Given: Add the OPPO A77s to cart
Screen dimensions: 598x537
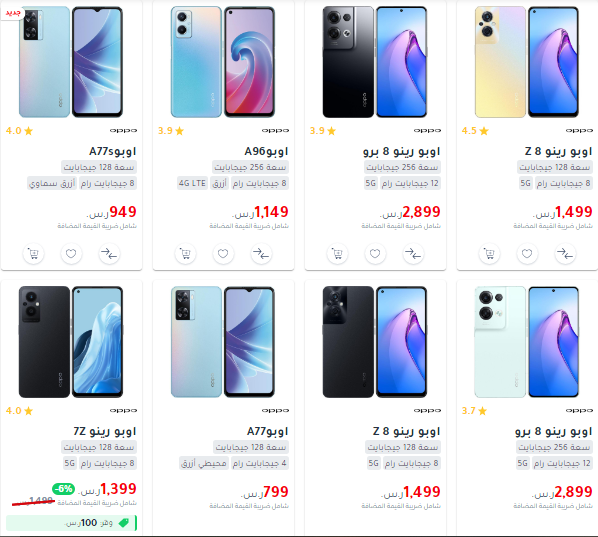Looking at the screenshot, I should click(x=34, y=254).
